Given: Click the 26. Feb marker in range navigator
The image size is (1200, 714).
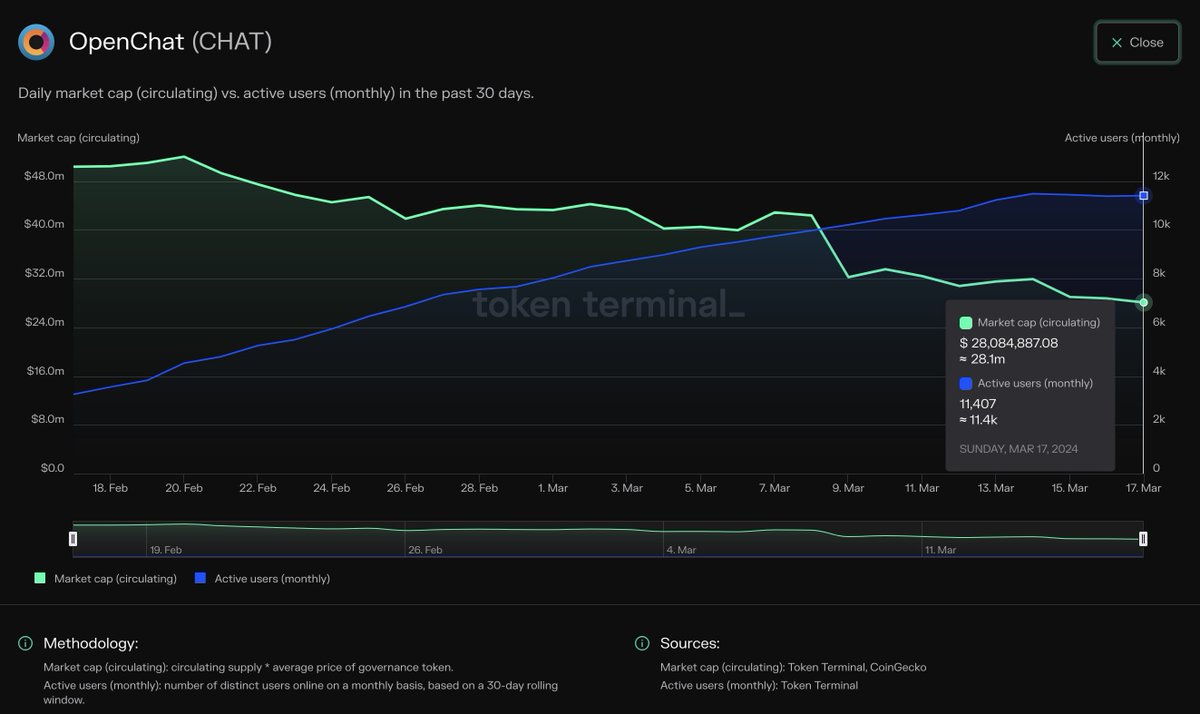Looking at the screenshot, I should [424, 550].
